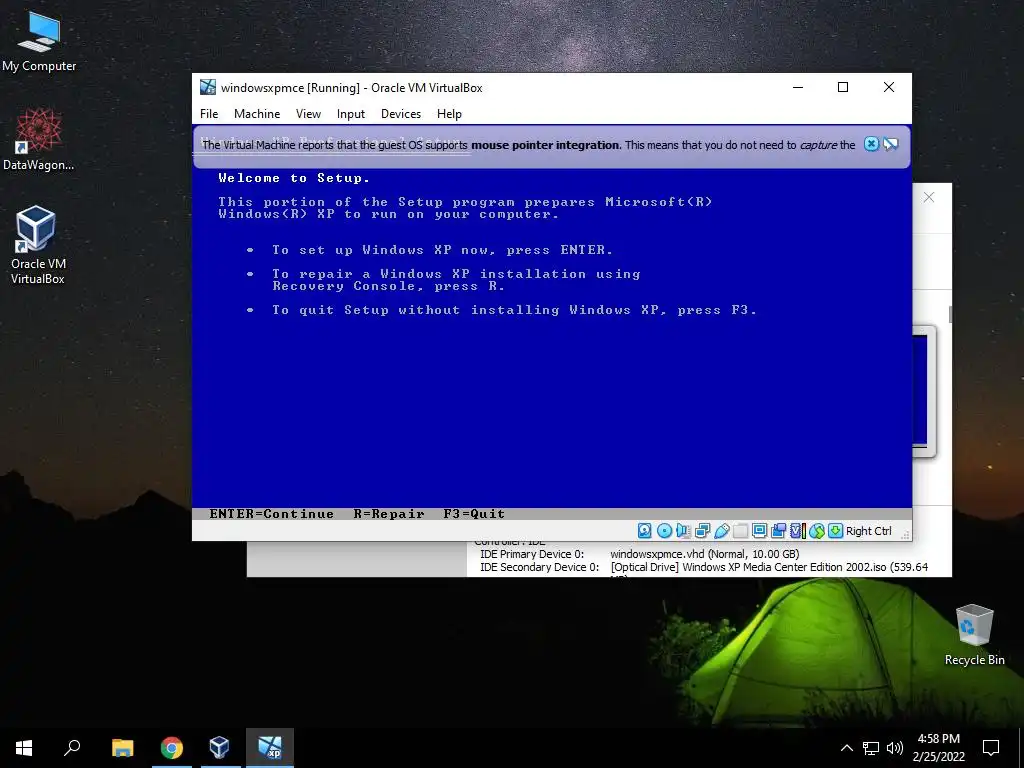Screen dimensions: 1024x768
Task: Click F3=Quit in setup status line
Action: [474, 514]
